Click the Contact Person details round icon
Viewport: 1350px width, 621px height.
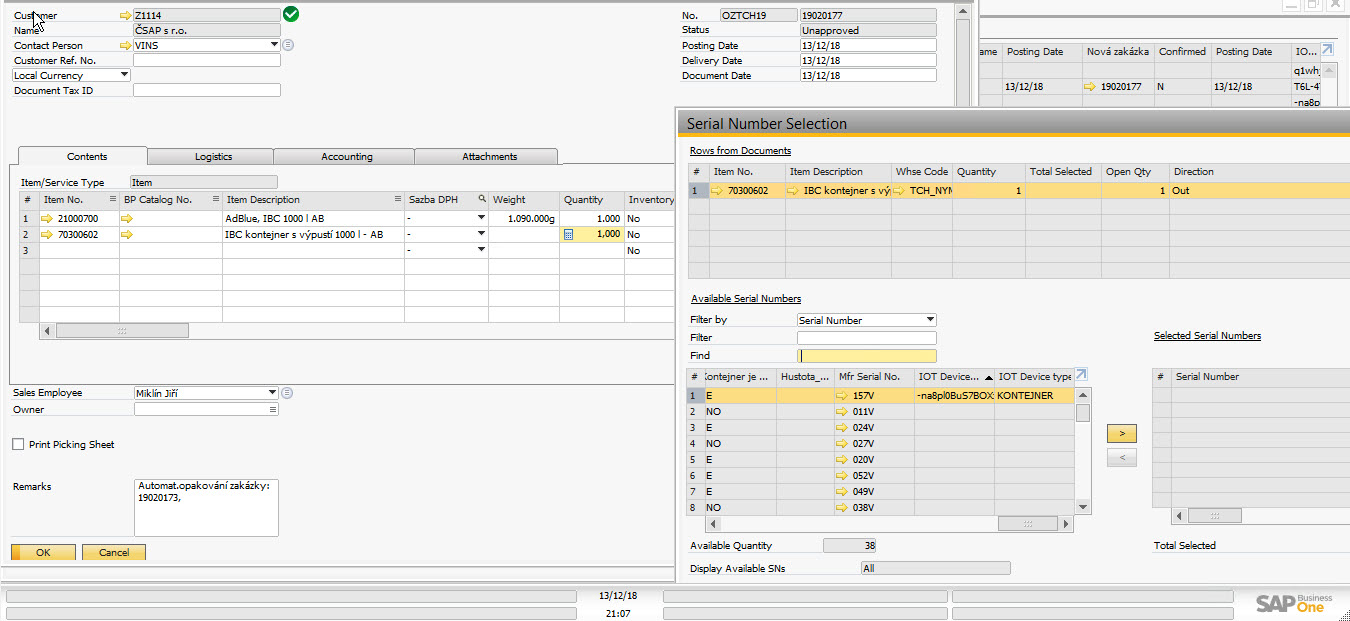[x=288, y=45]
